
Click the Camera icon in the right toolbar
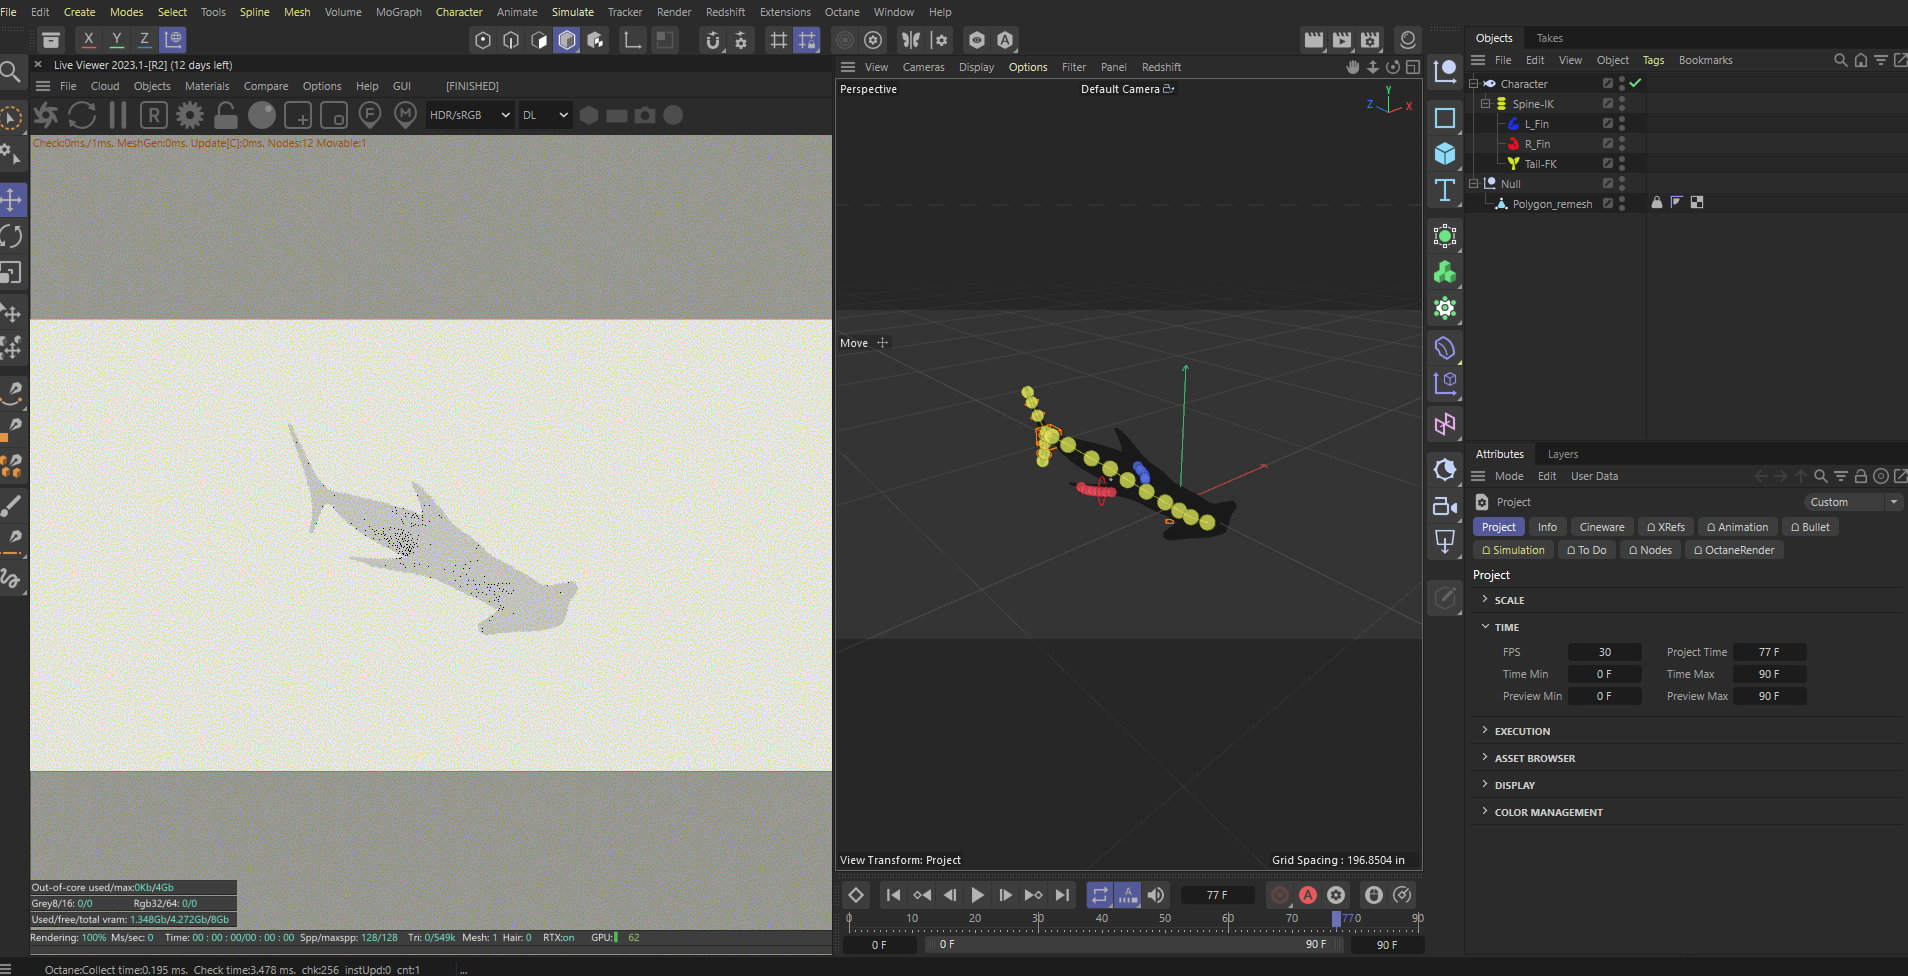tap(1445, 506)
